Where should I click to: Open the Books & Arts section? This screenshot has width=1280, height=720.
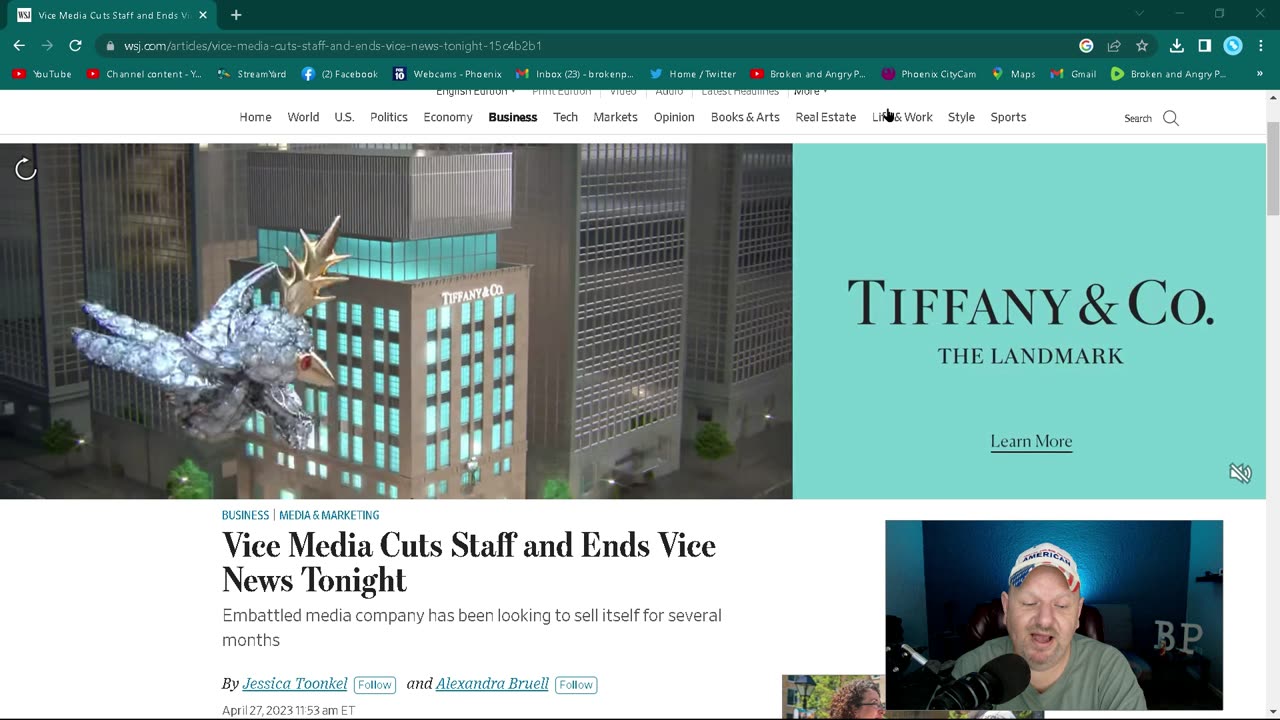[745, 117]
